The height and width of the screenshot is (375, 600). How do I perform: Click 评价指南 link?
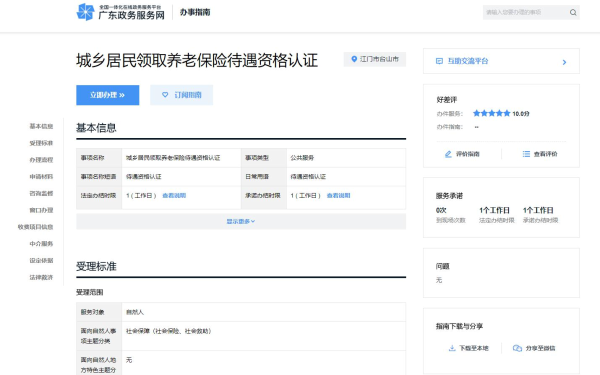[x=468, y=154]
